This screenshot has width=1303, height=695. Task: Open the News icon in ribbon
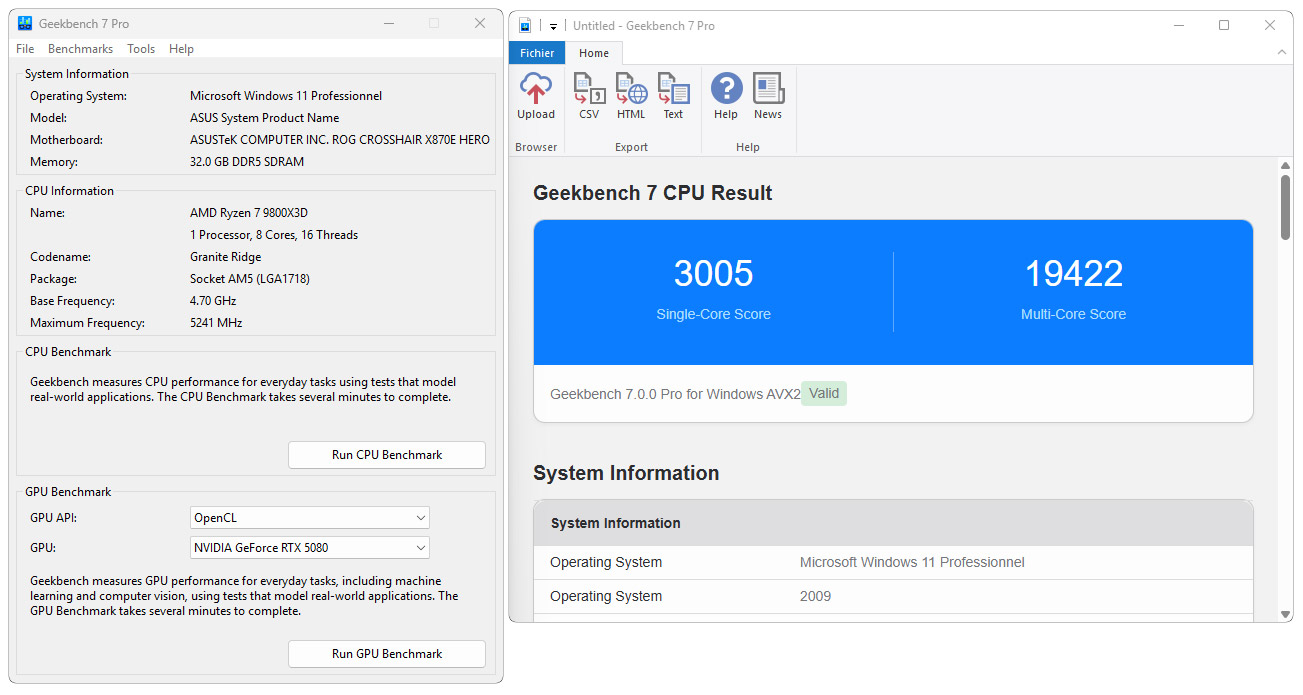coord(768,88)
